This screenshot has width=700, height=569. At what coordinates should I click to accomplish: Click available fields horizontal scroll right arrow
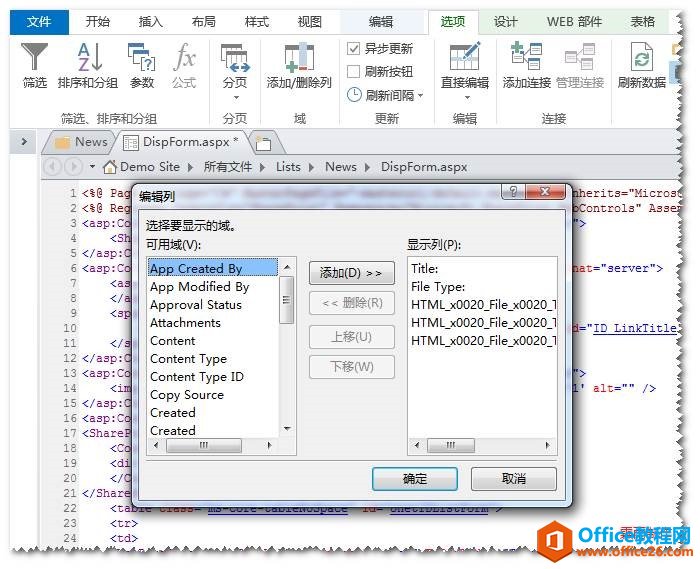[x=269, y=445]
